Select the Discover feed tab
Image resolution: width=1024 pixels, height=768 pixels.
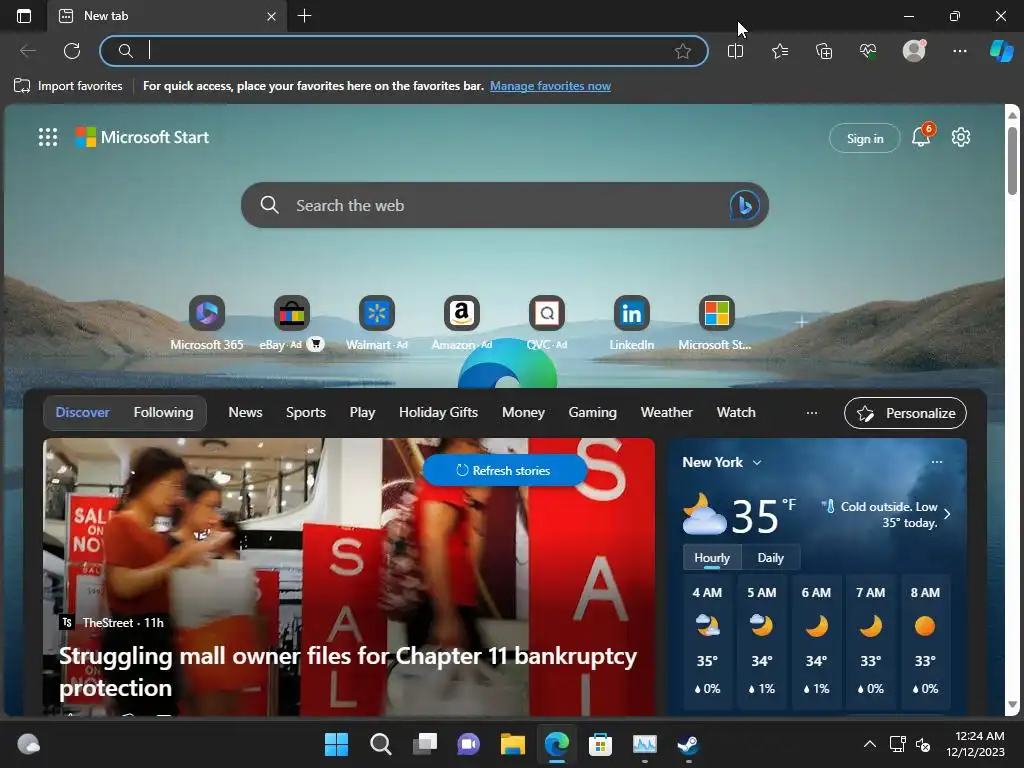82,412
